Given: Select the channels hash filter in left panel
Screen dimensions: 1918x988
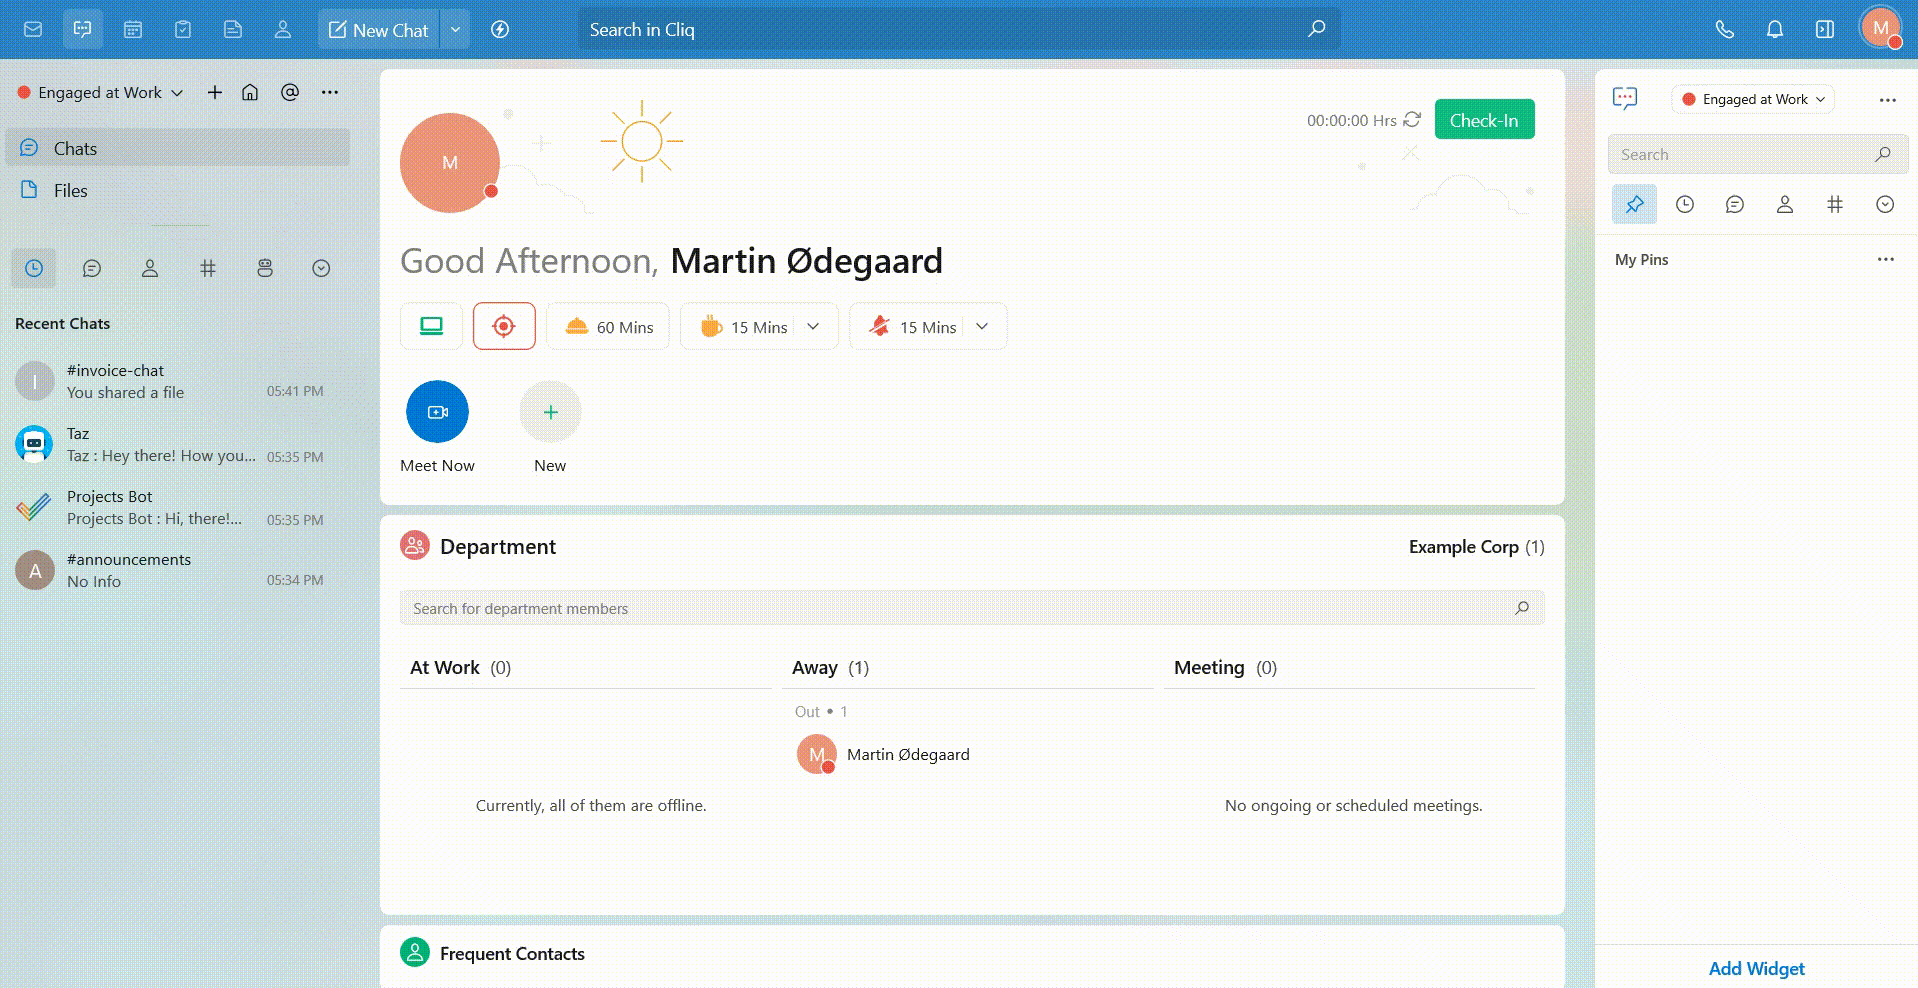Looking at the screenshot, I should (x=208, y=268).
